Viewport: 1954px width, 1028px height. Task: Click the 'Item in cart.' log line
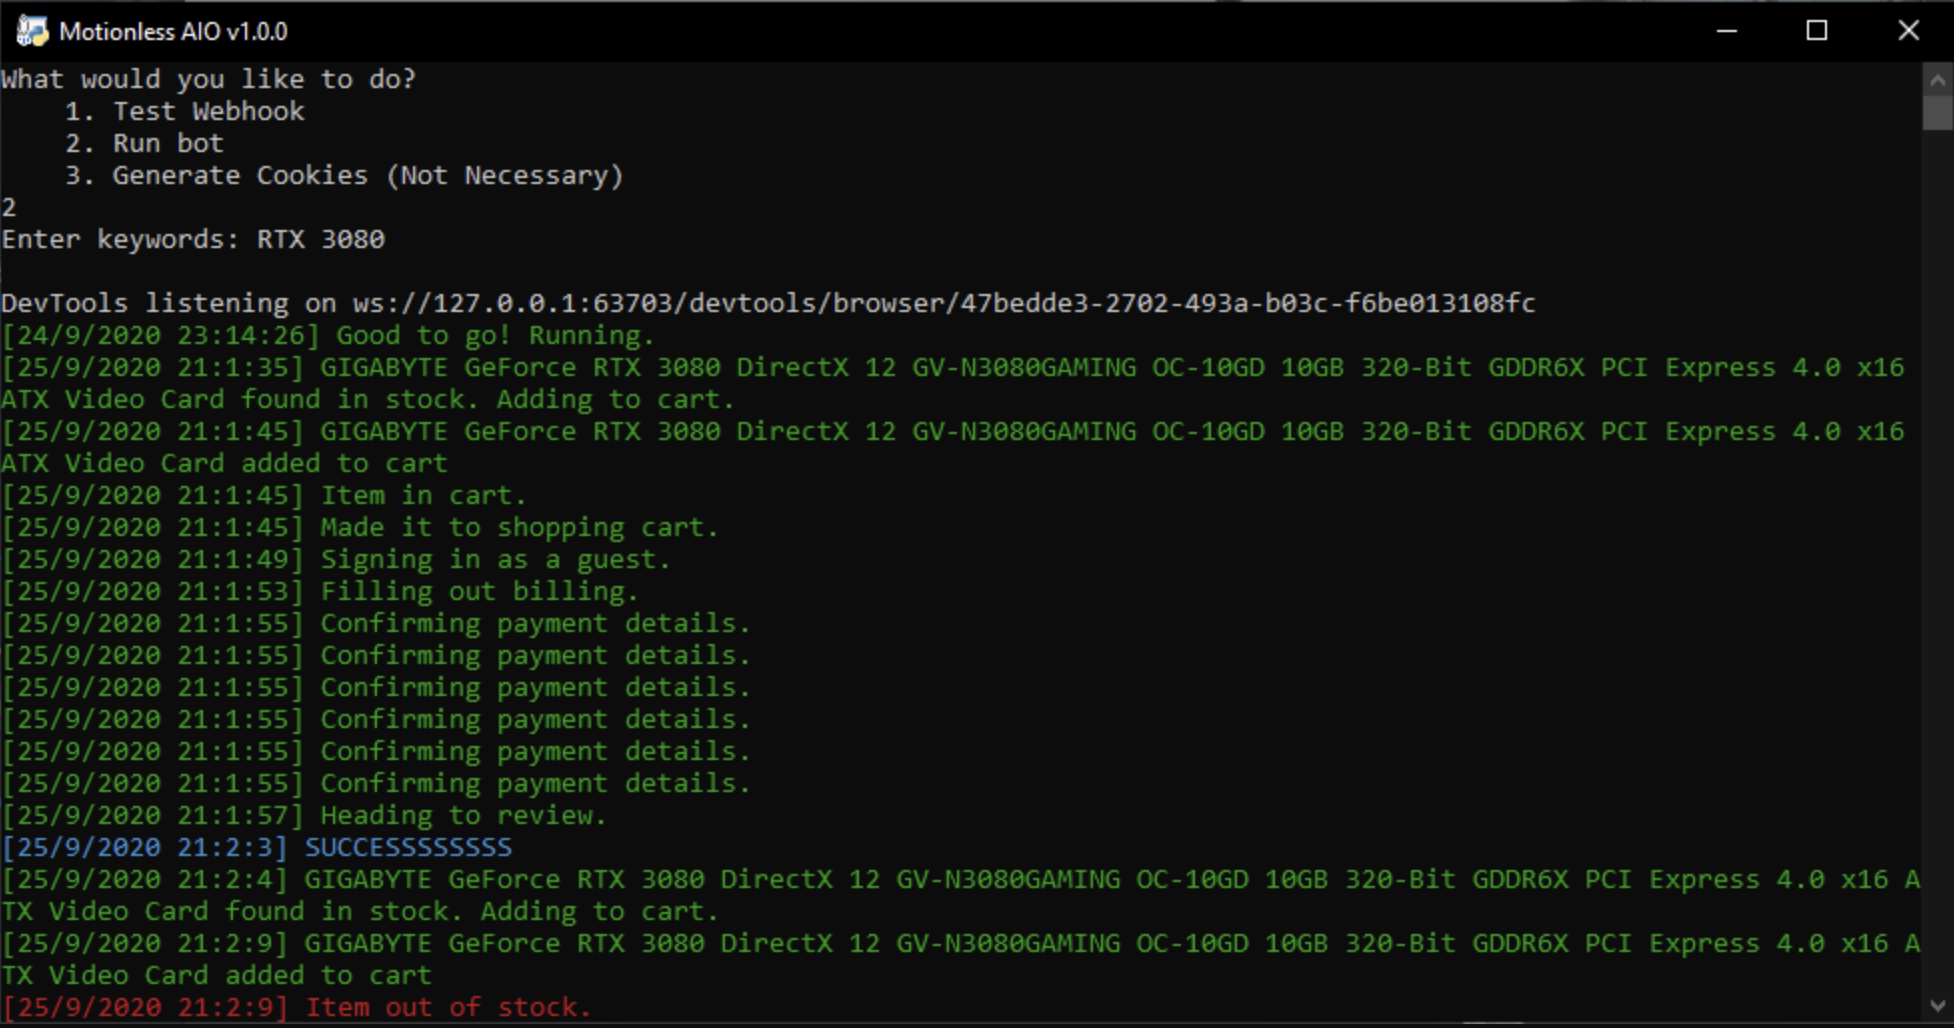click(x=264, y=496)
